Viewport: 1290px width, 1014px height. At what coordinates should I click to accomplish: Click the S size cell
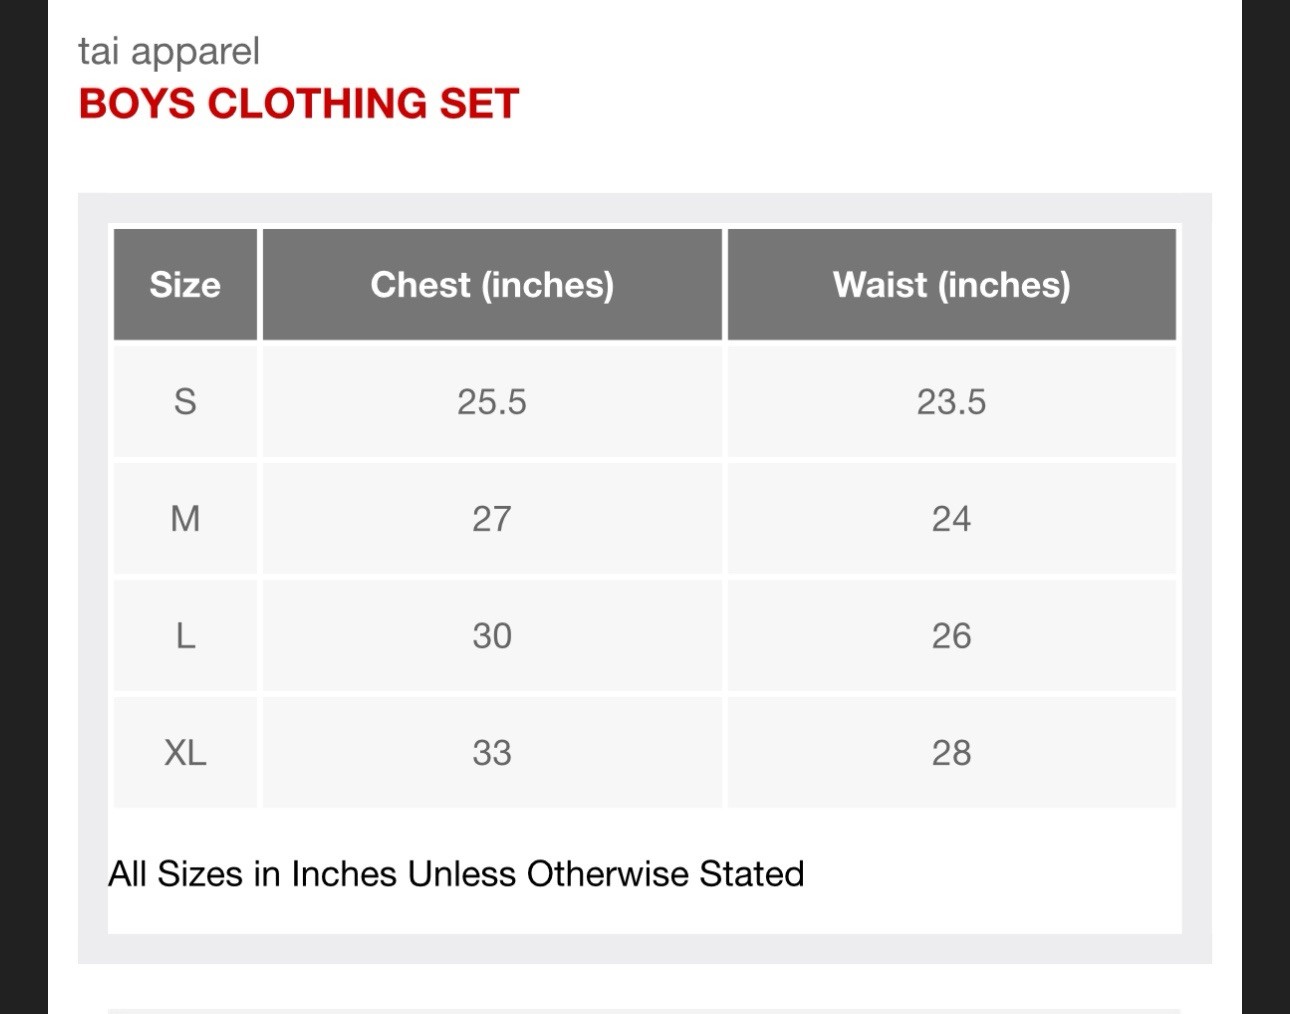tap(185, 401)
